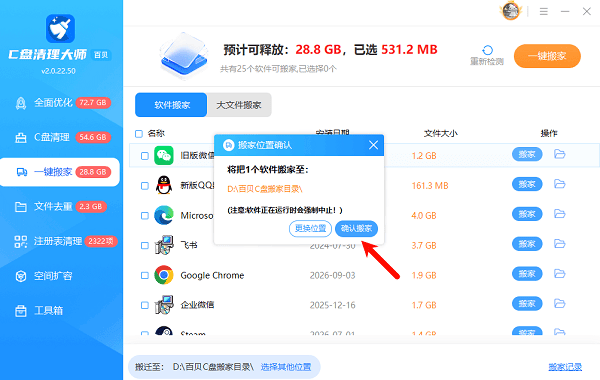Select 一键搬家 in the sidebar
This screenshot has height=380, width=600.
[60, 172]
